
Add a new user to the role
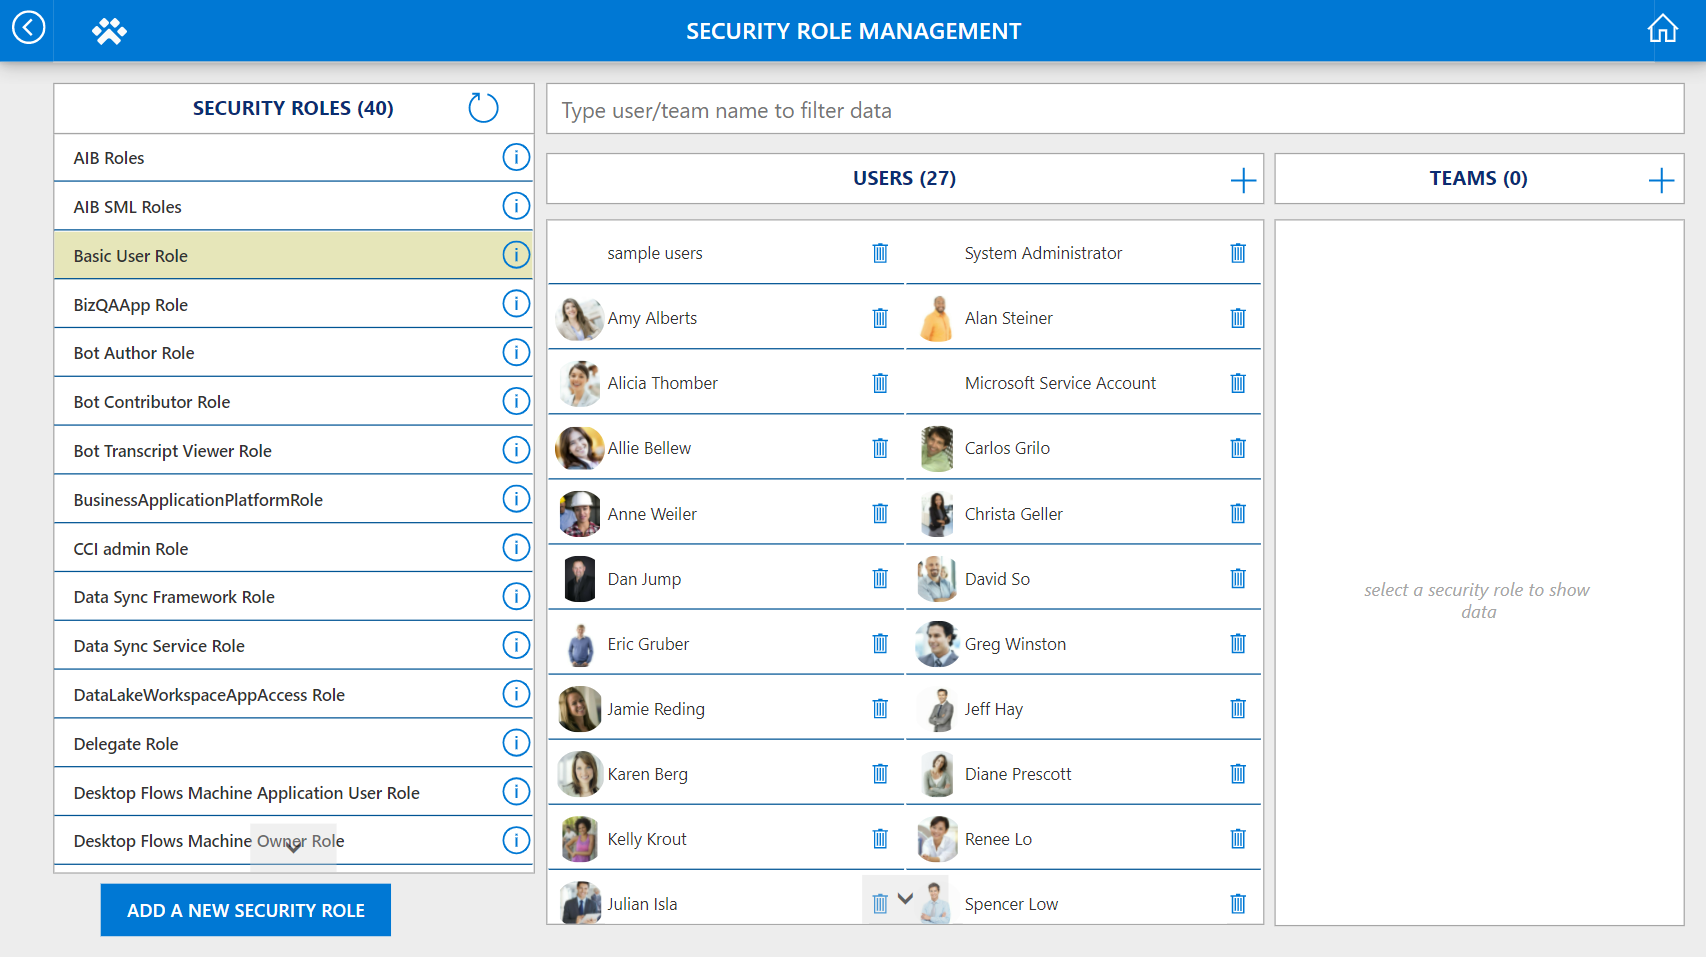(x=1243, y=180)
